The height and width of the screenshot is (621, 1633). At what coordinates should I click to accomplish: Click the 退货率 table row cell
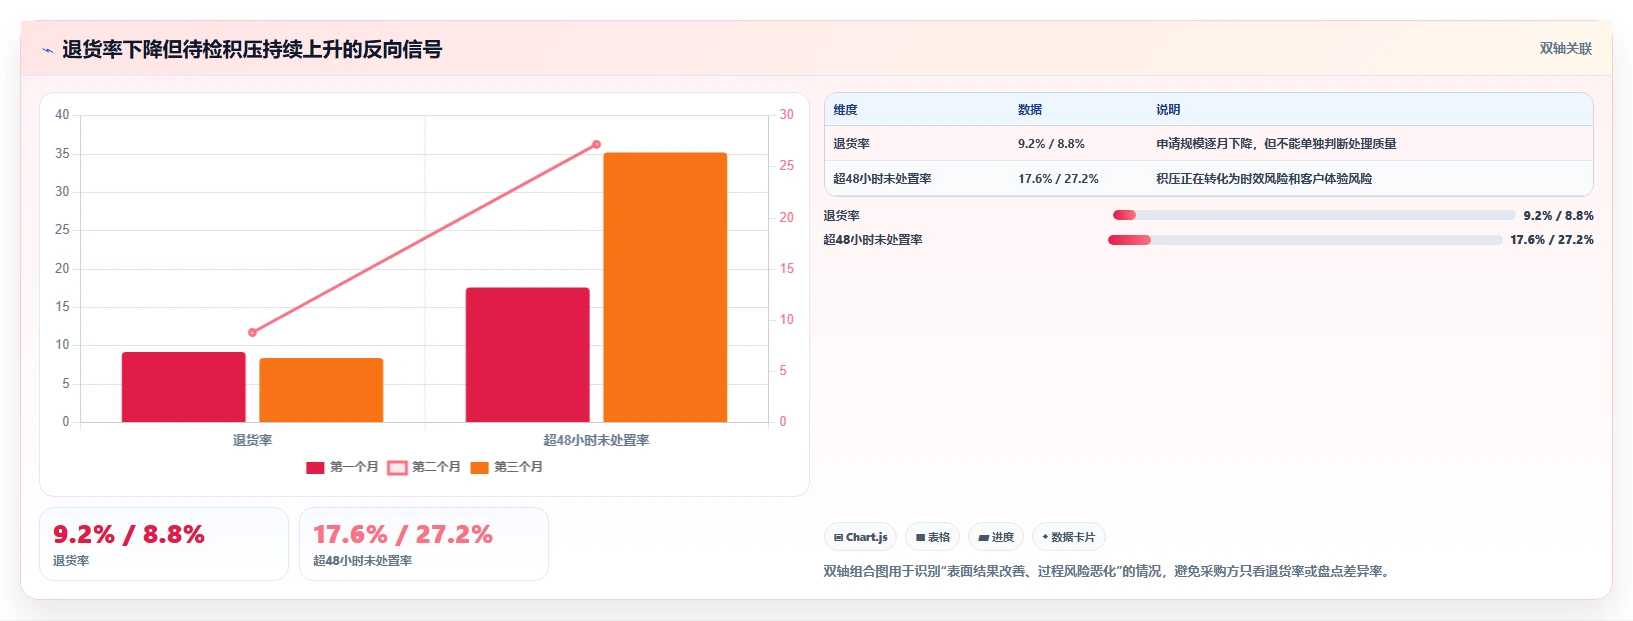pyautogui.click(x=851, y=144)
